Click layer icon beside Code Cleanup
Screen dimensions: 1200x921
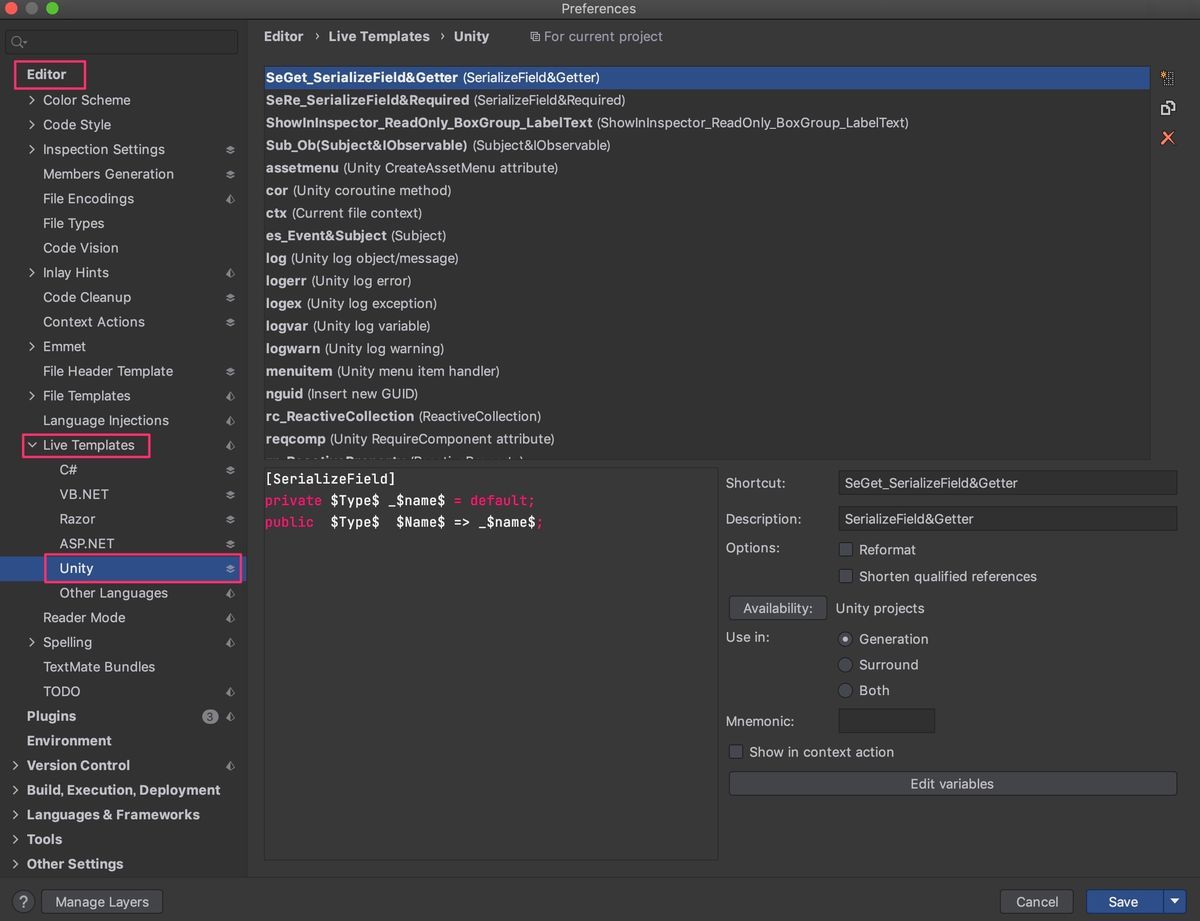230,298
